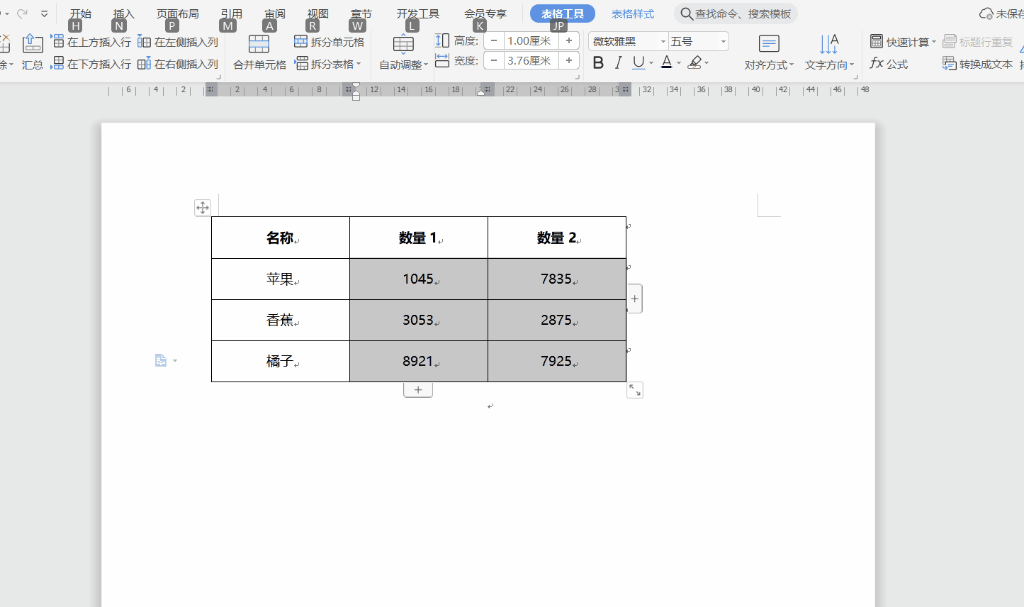Insert a row above (在上方插入行)

(91, 42)
